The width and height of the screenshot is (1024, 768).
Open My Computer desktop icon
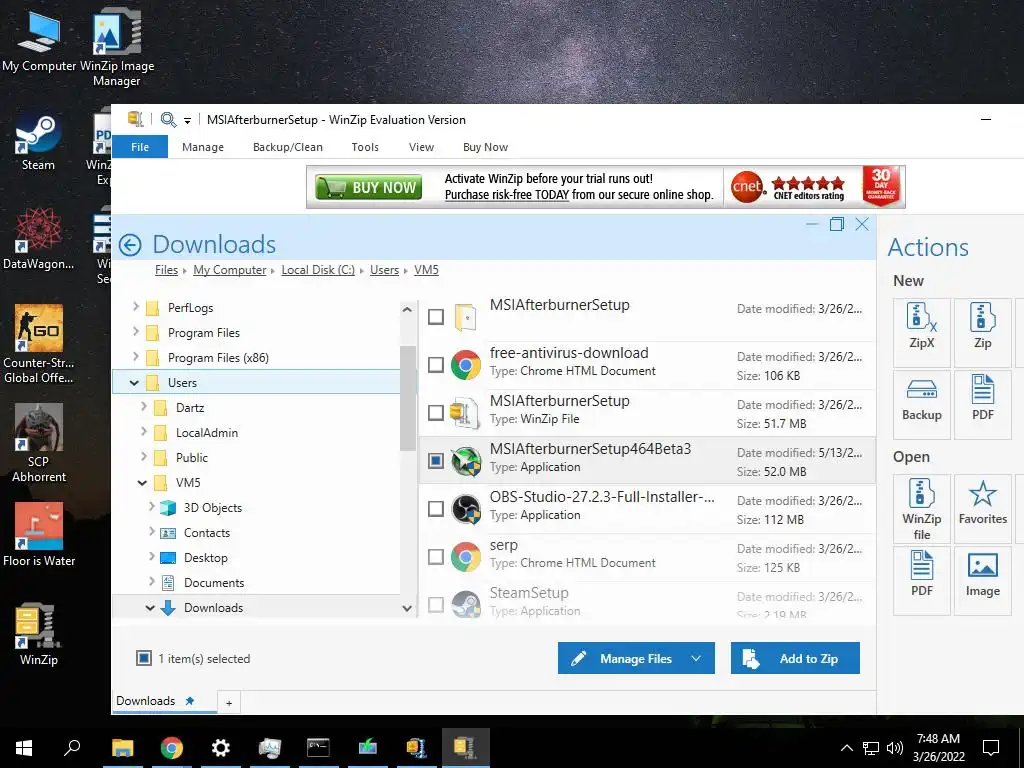(x=39, y=42)
